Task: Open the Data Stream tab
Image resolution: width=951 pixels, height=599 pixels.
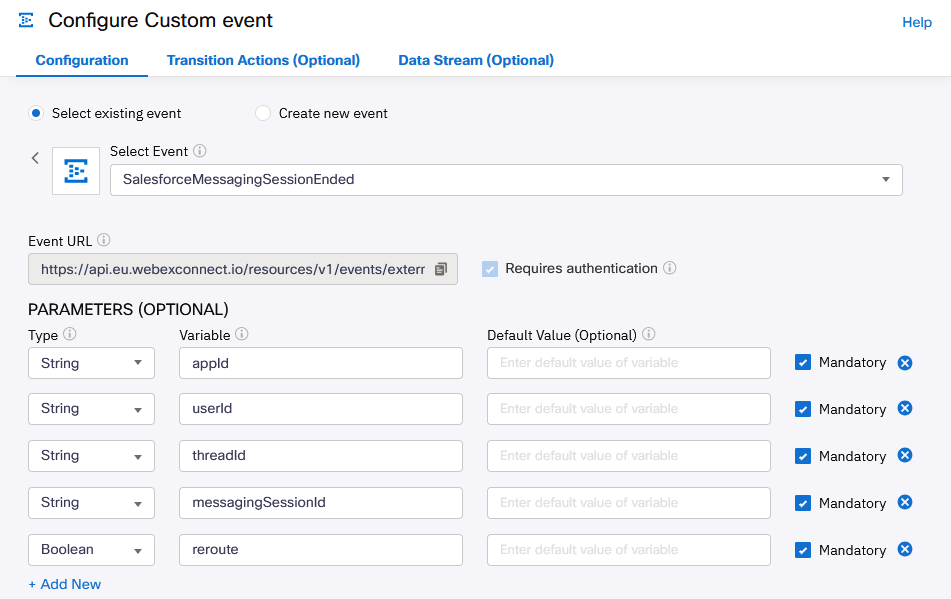Action: pyautogui.click(x=475, y=60)
